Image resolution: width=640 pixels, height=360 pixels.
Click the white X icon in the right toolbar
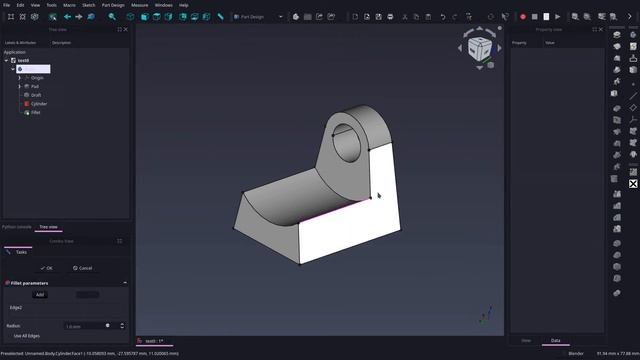point(633,184)
